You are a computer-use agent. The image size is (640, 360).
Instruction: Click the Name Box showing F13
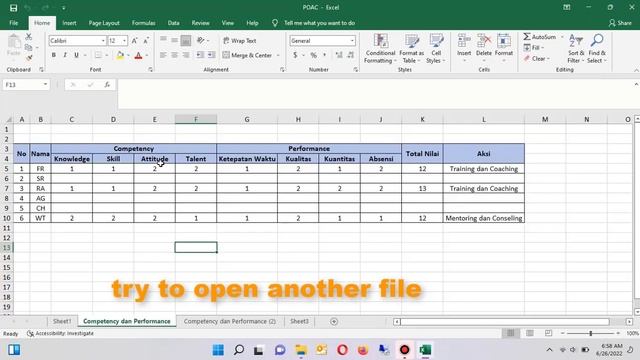click(25, 84)
